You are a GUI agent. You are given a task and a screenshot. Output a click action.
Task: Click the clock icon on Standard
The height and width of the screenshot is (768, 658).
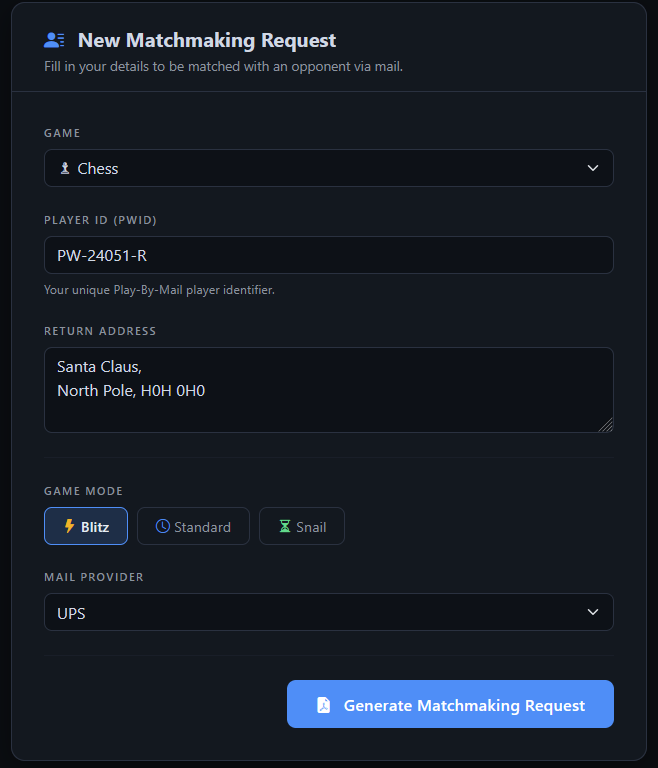click(x=162, y=527)
